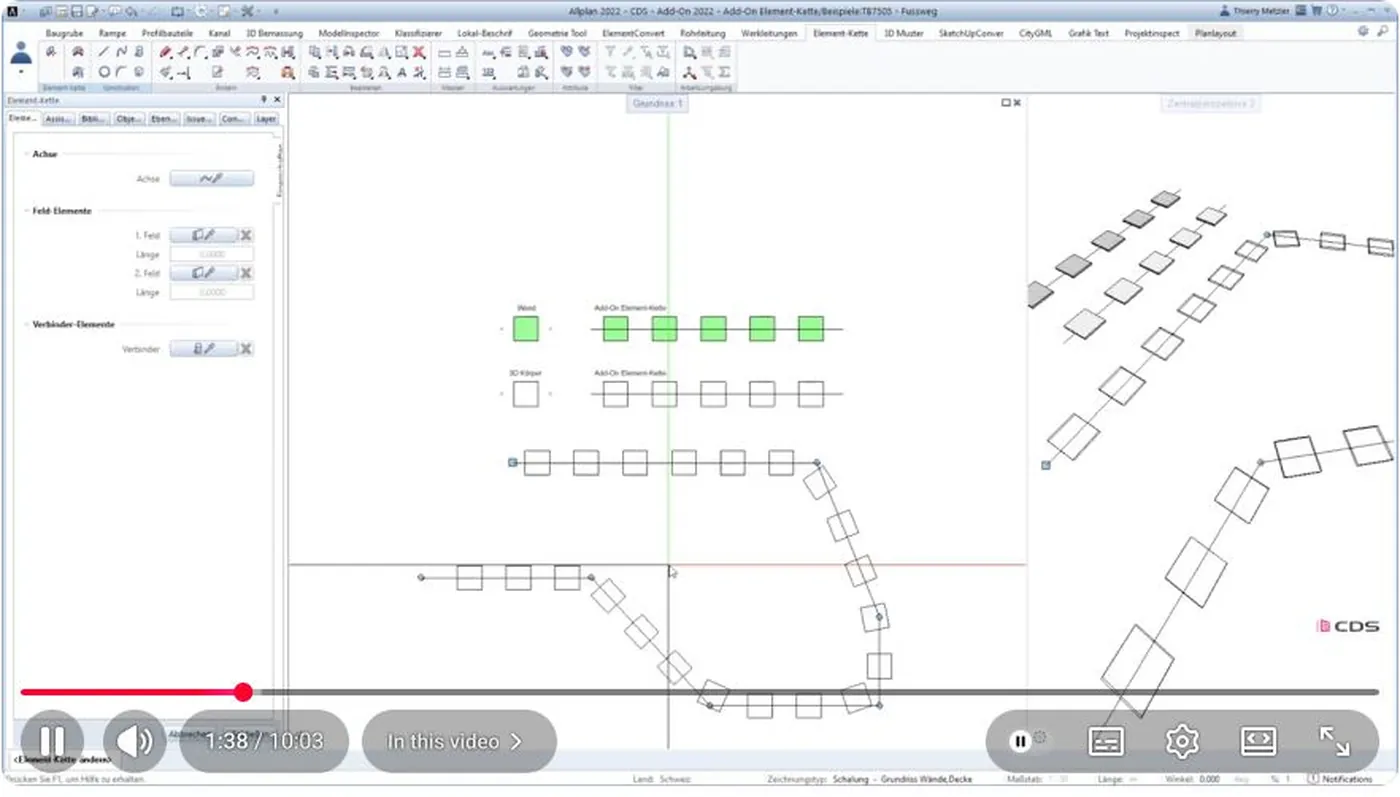The height and width of the screenshot is (797, 1400).
Task: Open video settings gear
Action: (x=1182, y=741)
